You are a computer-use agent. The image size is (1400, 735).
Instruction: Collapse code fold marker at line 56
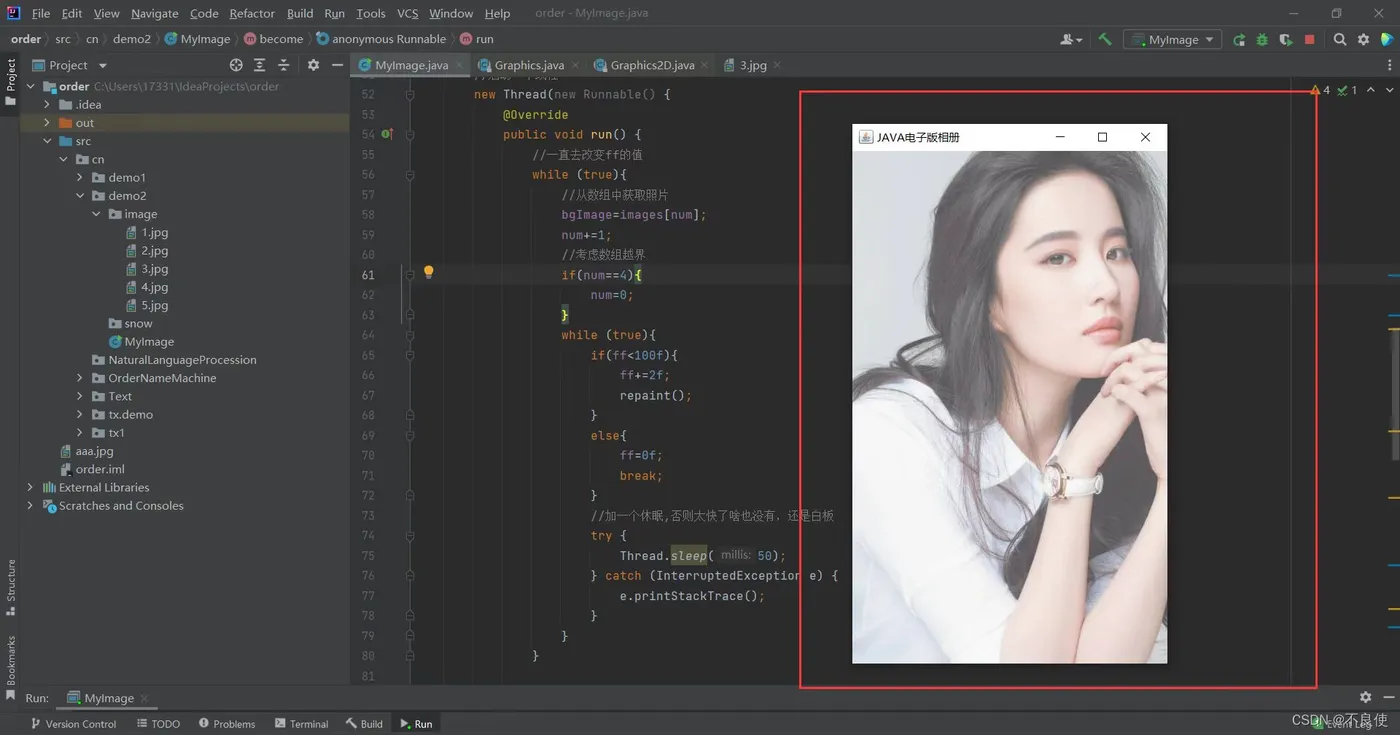coord(410,174)
